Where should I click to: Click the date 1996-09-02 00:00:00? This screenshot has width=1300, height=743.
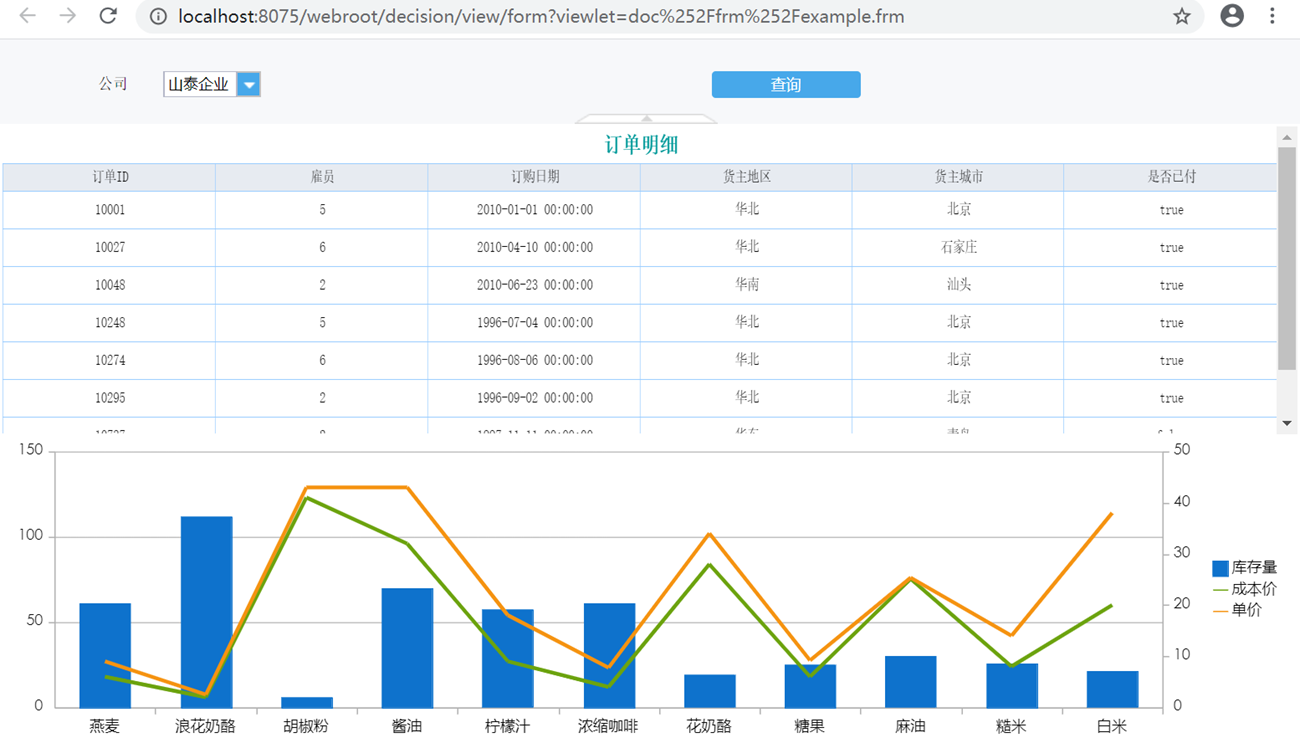coord(535,398)
